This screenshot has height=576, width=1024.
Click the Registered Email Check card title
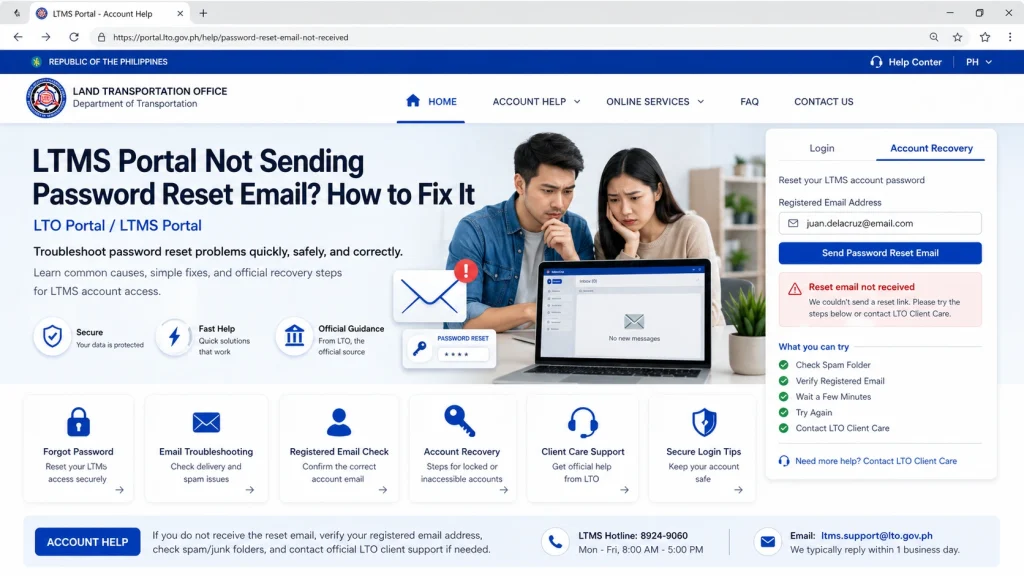(x=339, y=452)
